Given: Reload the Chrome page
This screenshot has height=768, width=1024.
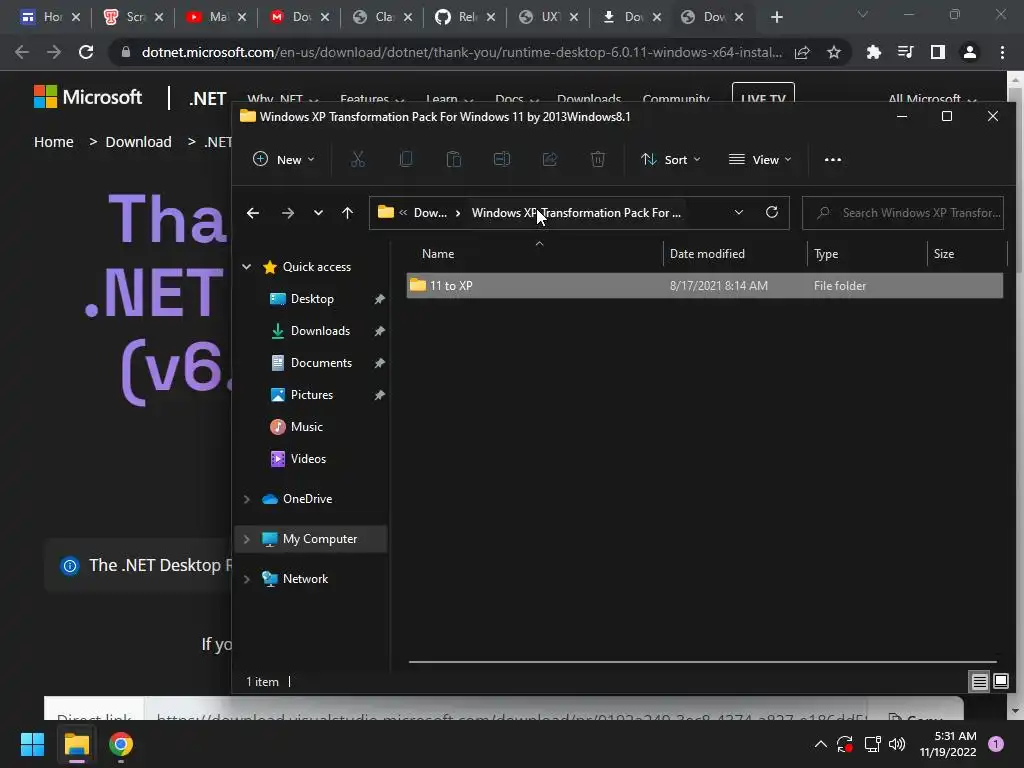Looking at the screenshot, I should click(86, 52).
